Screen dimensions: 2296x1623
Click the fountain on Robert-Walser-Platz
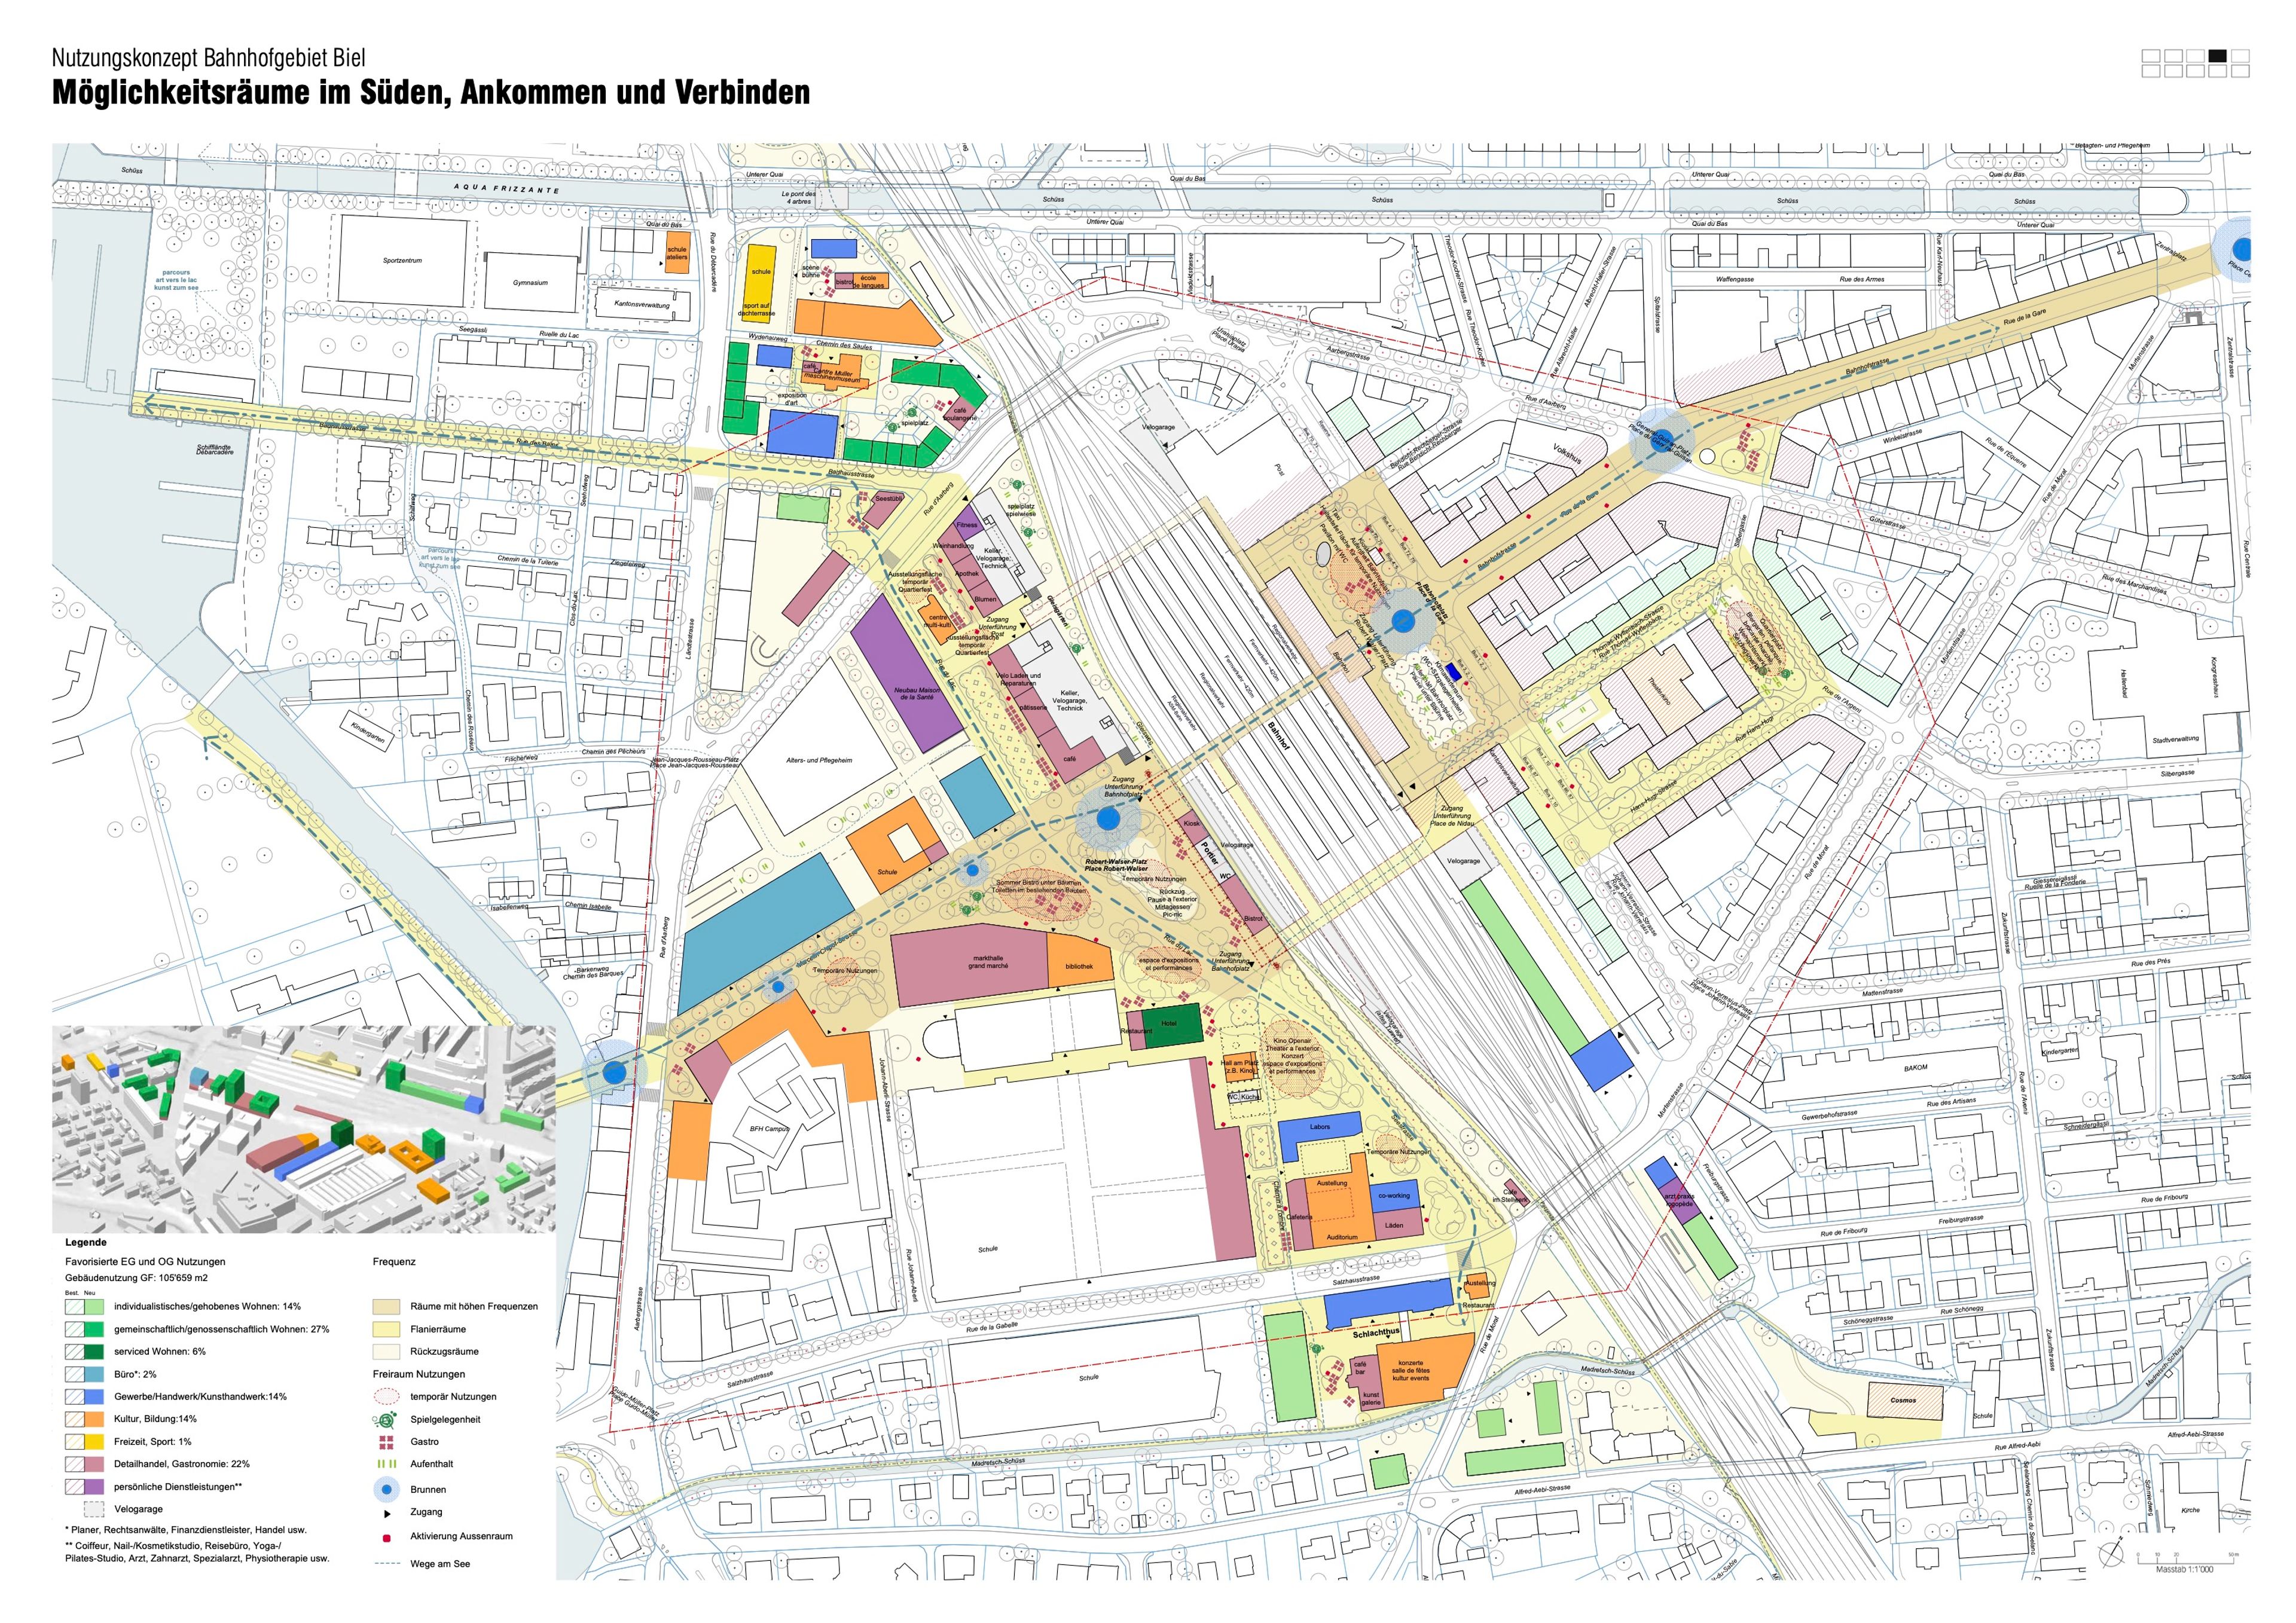pos(1107,819)
